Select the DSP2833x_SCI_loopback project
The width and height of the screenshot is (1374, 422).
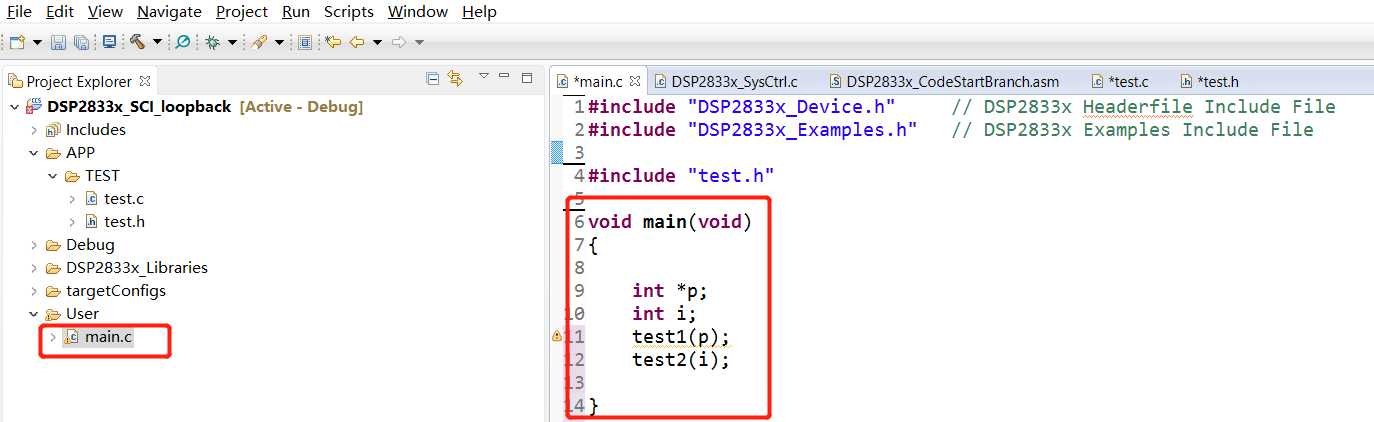point(139,107)
